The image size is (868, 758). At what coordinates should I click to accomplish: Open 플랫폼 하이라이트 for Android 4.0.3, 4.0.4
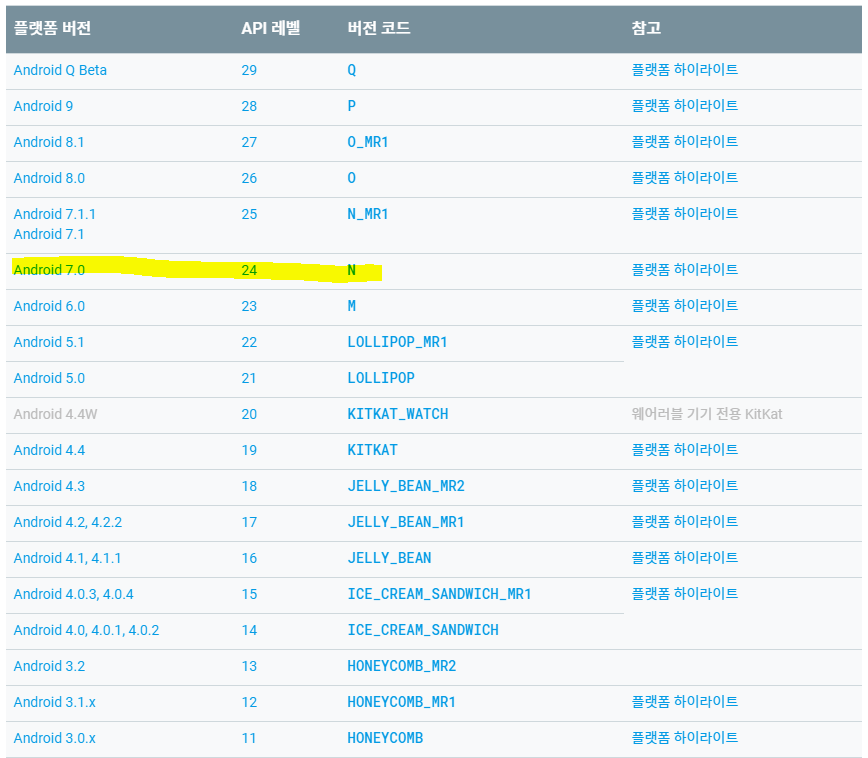click(x=685, y=594)
